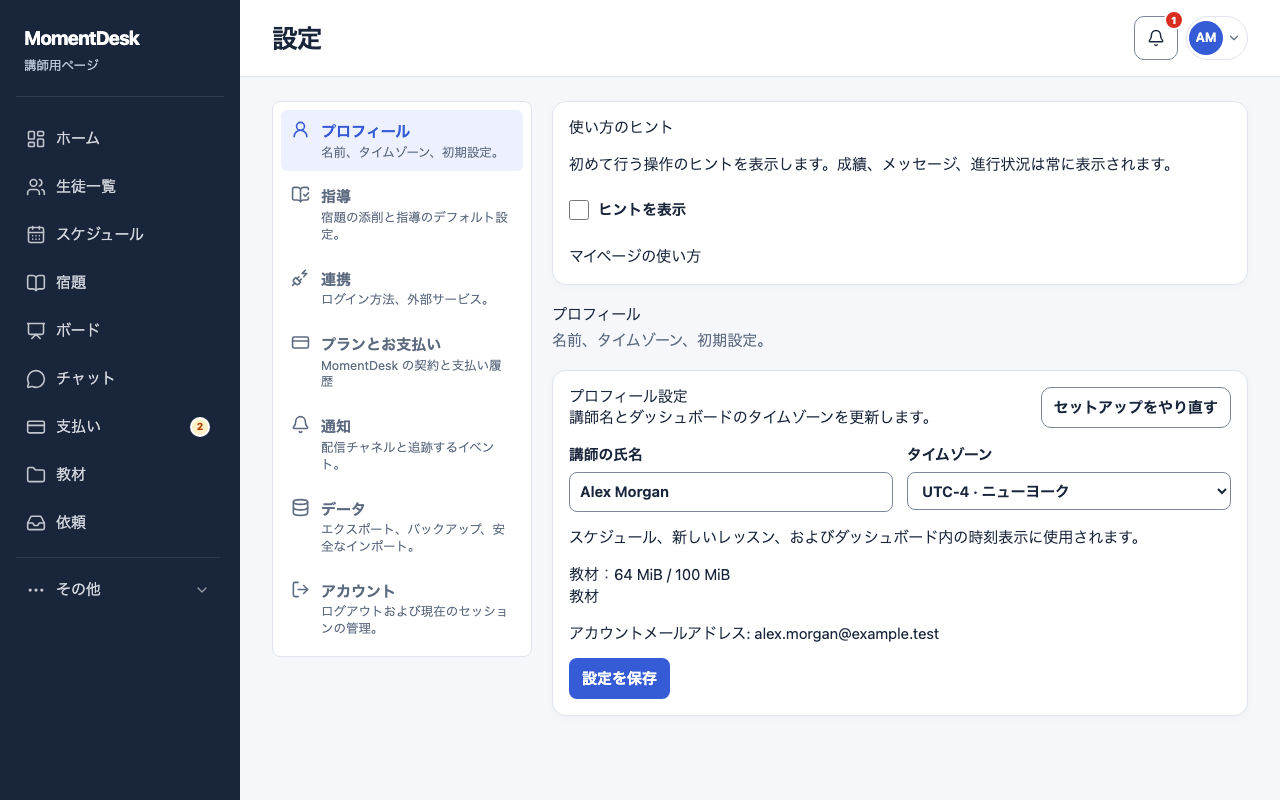Open the account menu chevron beside AM

(x=1234, y=38)
